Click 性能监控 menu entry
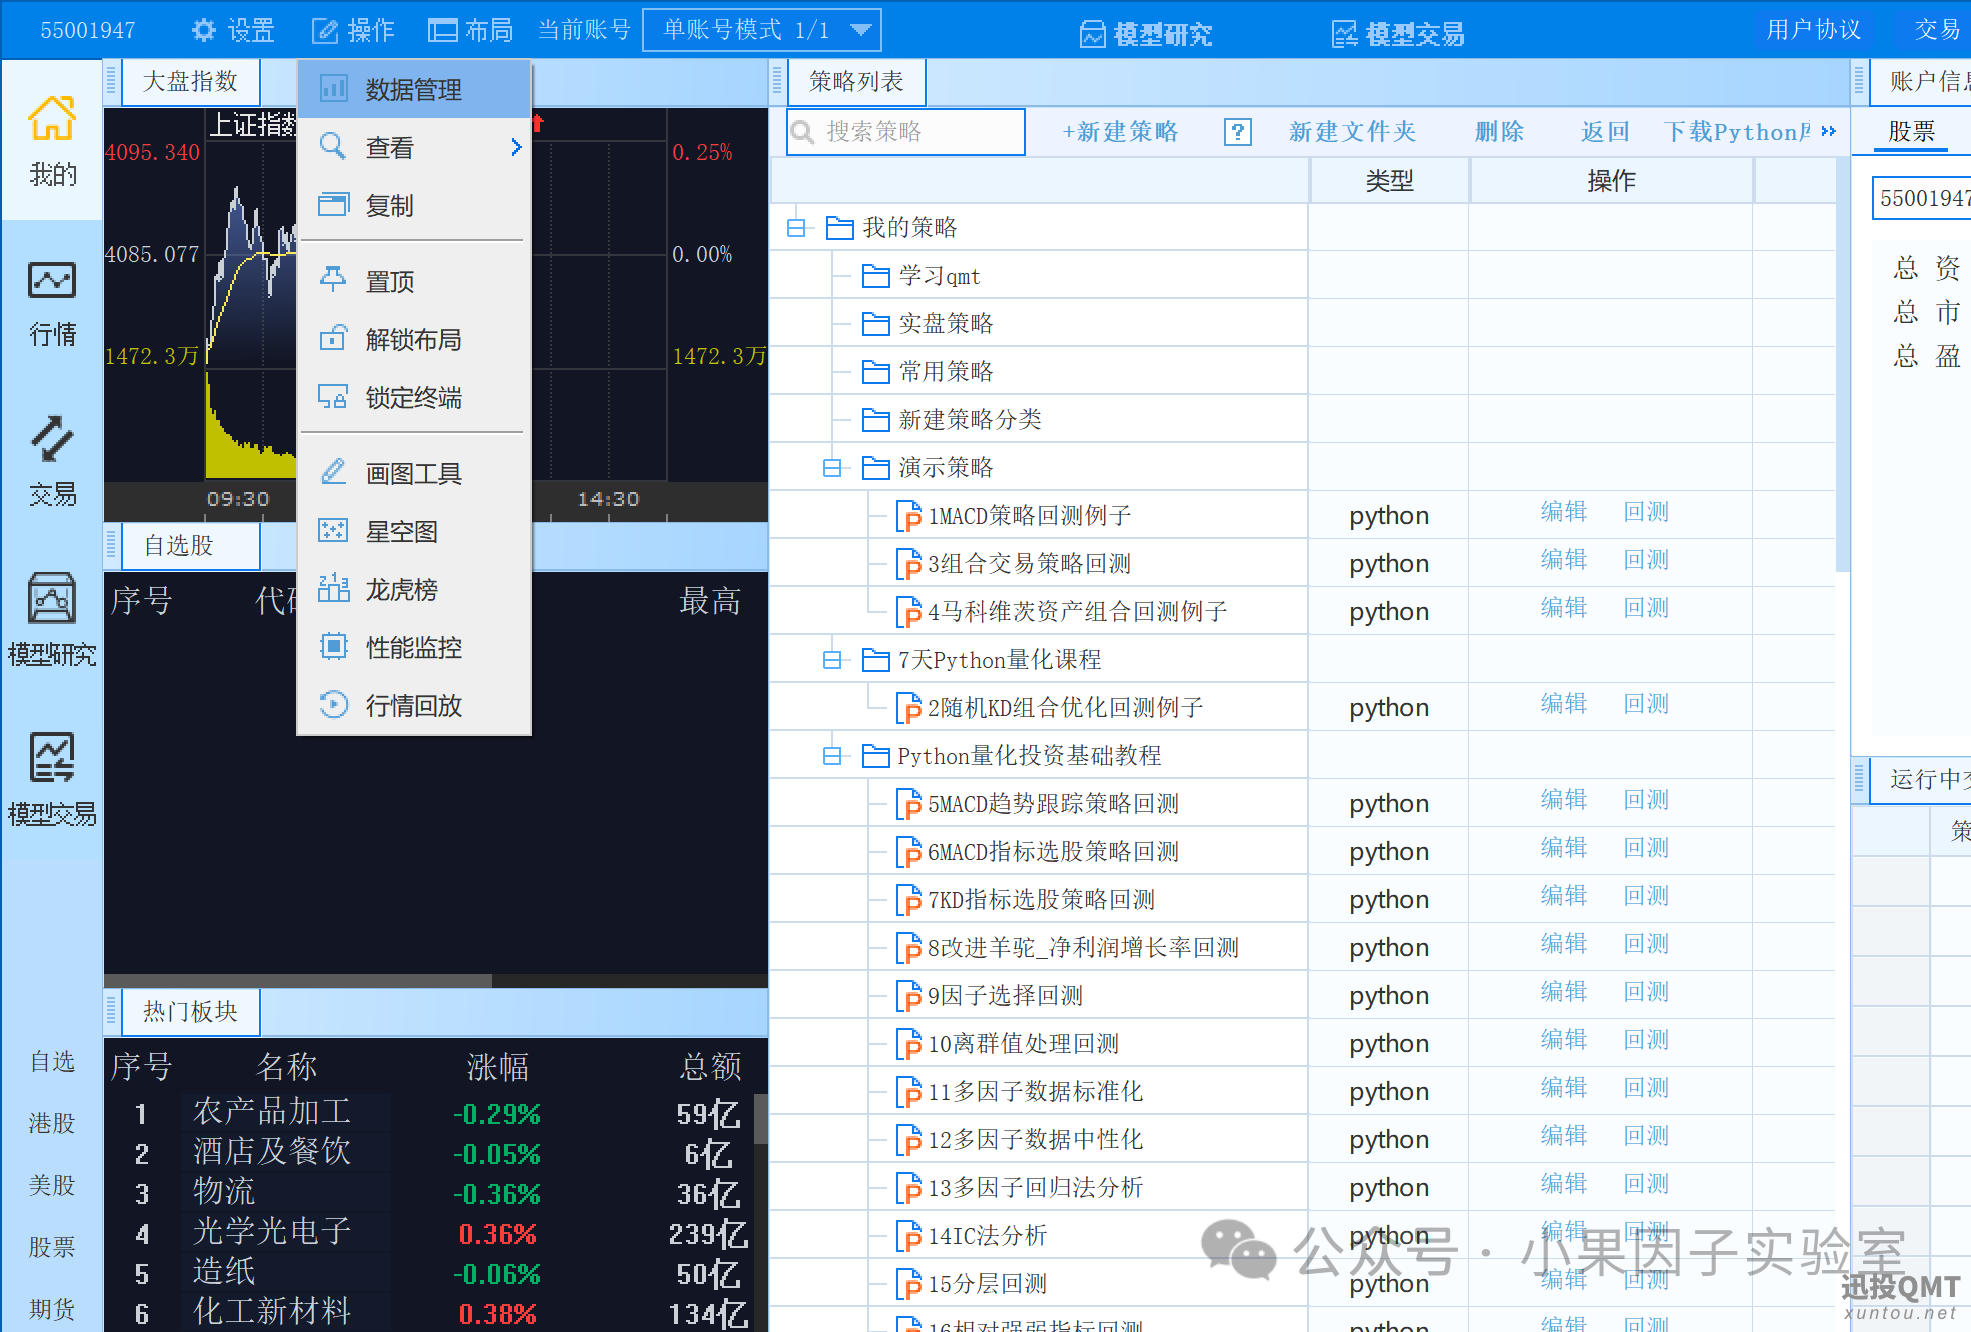 pyautogui.click(x=413, y=648)
